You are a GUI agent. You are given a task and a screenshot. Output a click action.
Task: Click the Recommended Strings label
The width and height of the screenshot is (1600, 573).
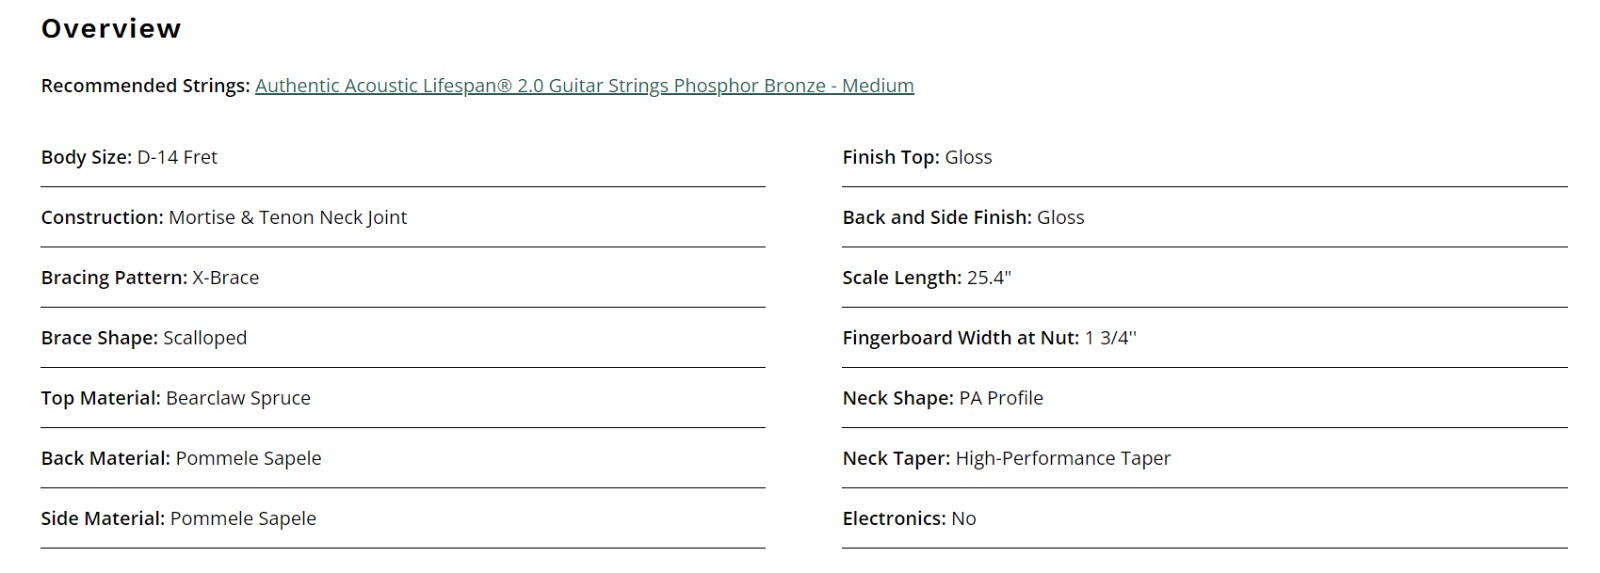[x=145, y=86]
